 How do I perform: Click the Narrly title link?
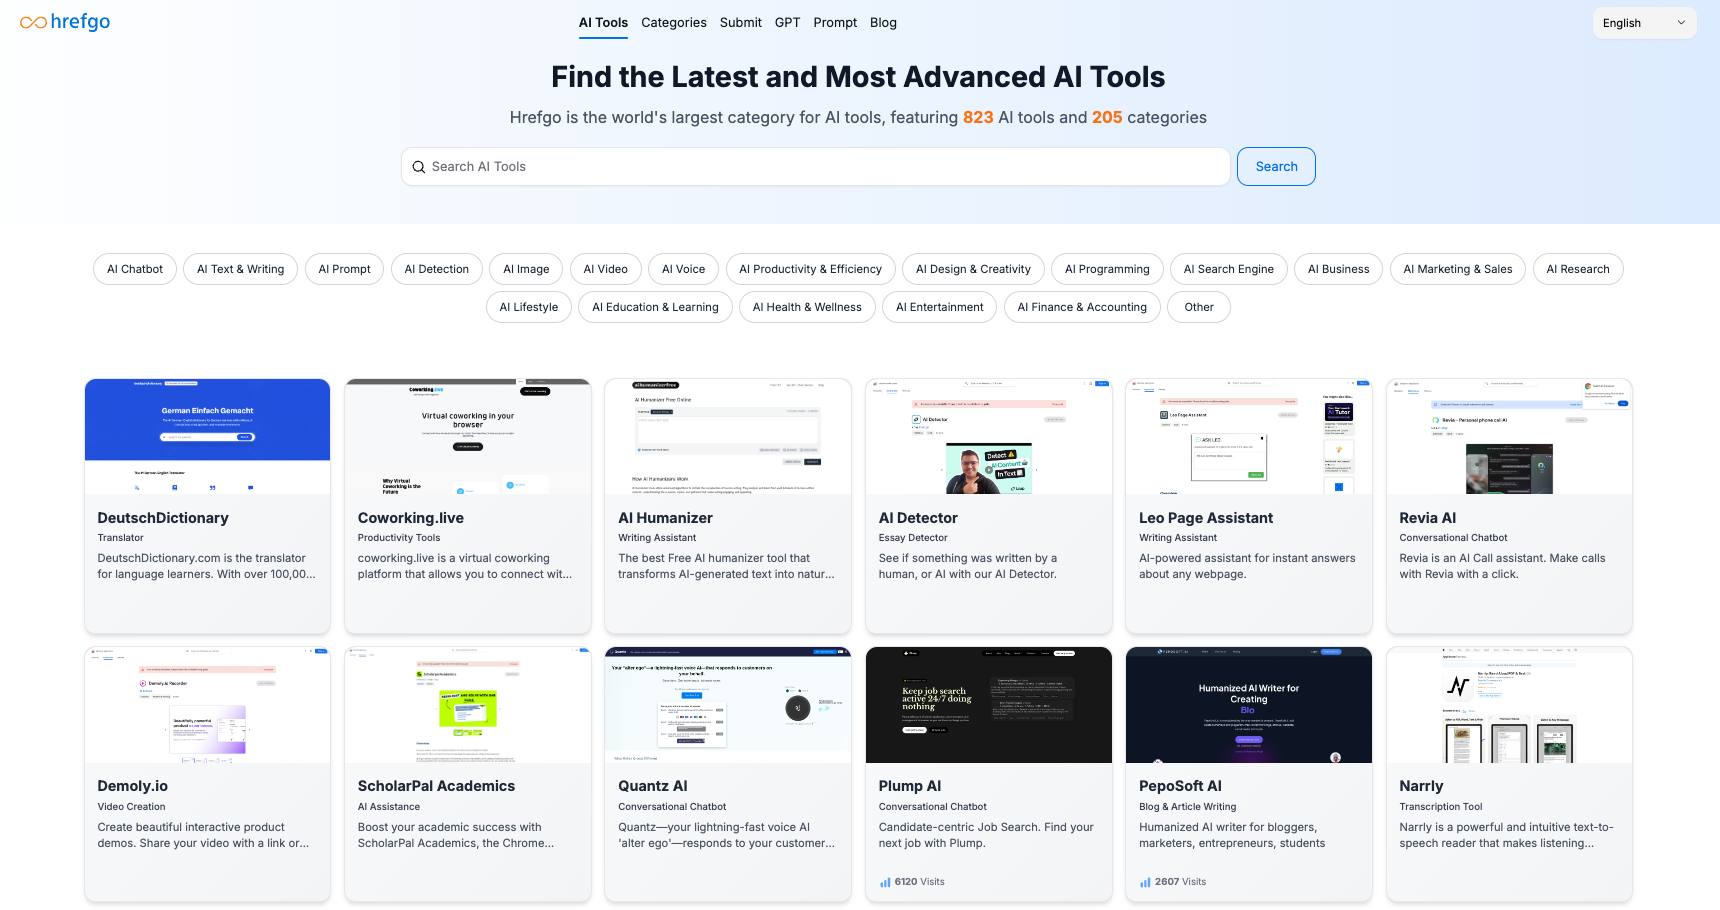[x=1421, y=786]
